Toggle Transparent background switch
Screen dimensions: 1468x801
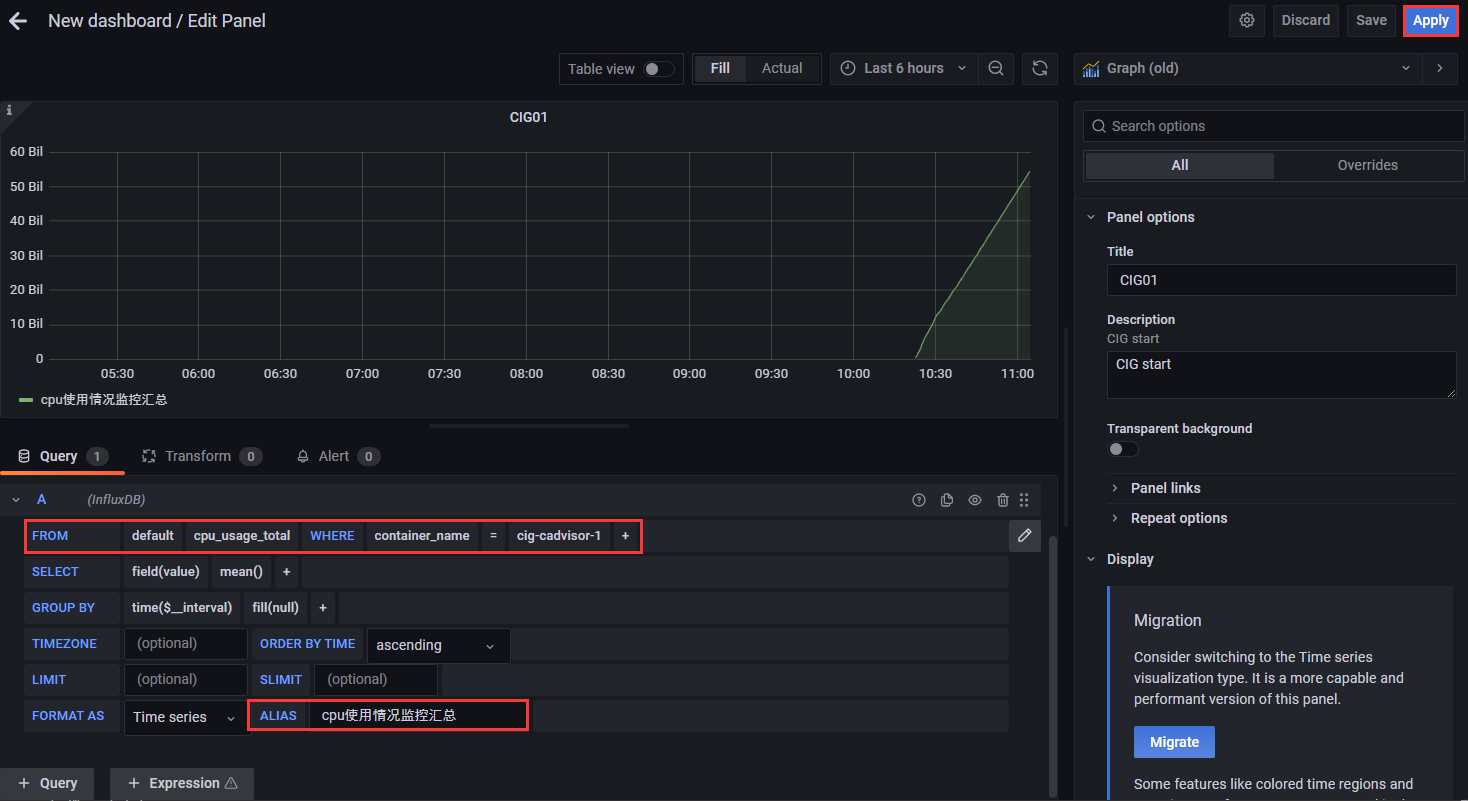[1123, 449]
